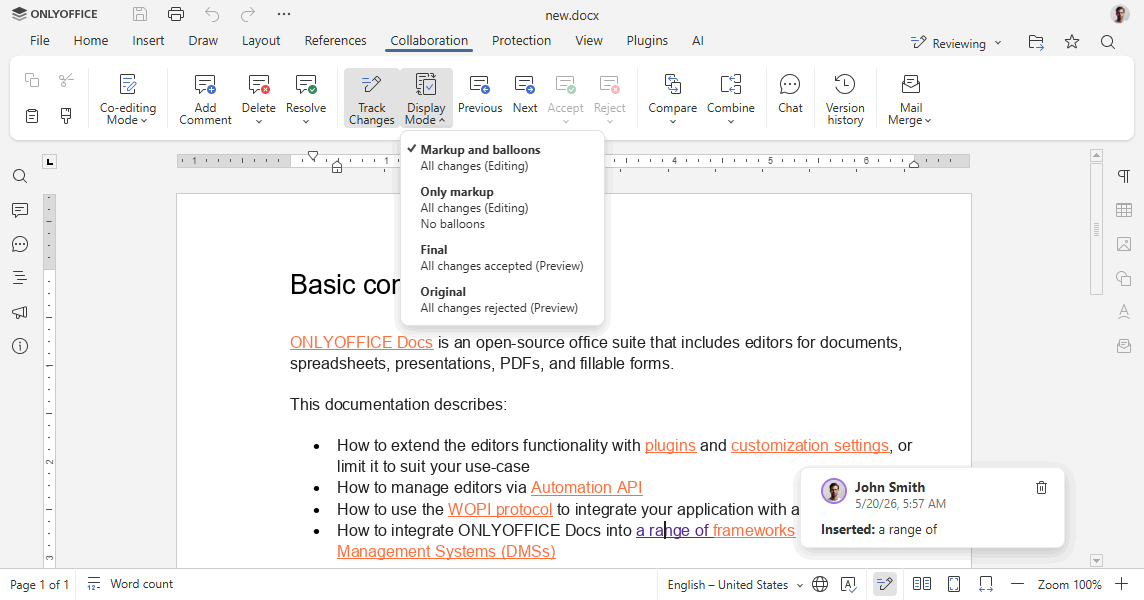Open the three-dots quick access menu

point(284,14)
